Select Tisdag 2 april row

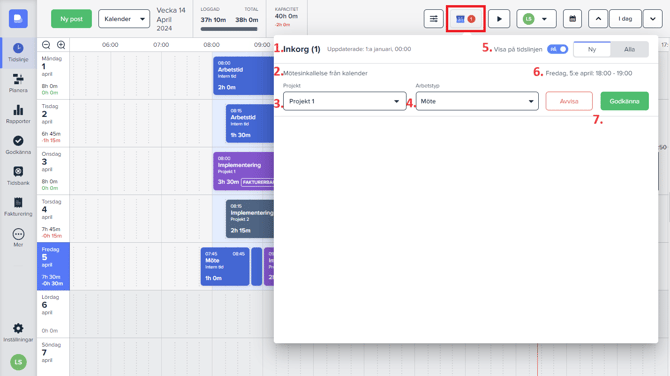coord(53,123)
